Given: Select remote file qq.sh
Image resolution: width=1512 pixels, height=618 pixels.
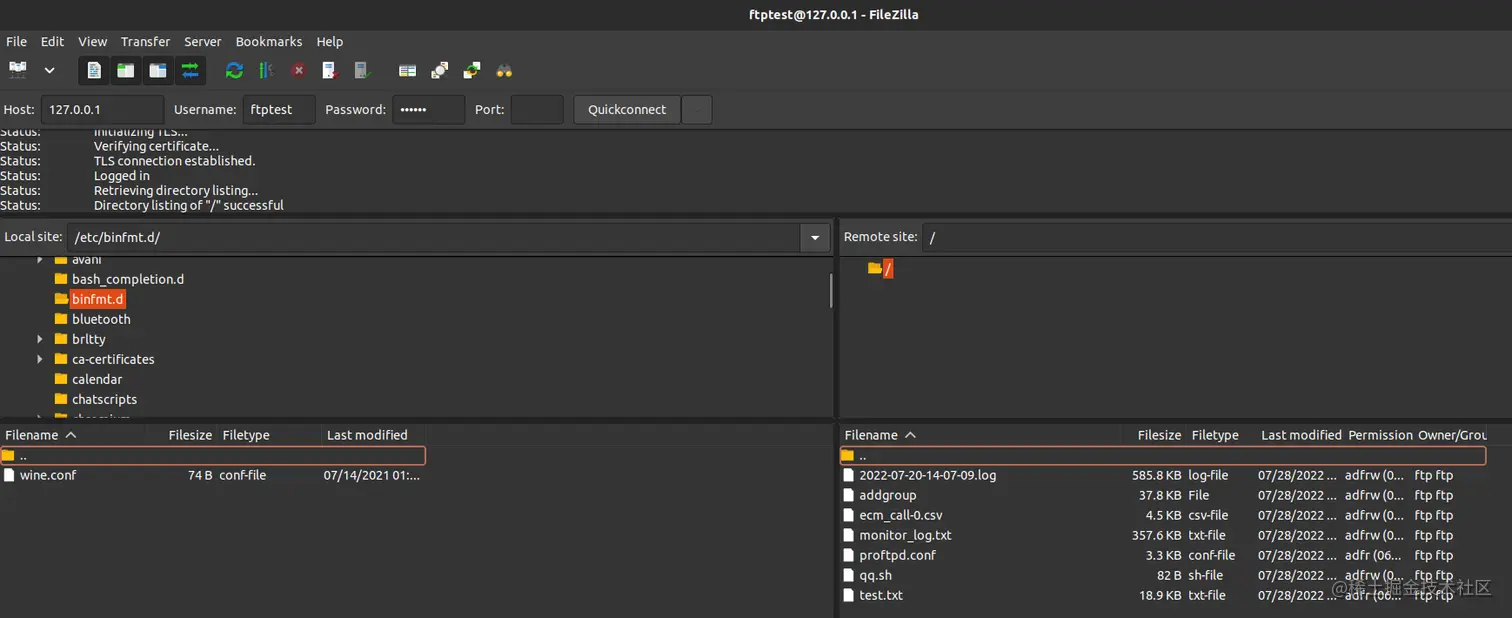Looking at the screenshot, I should click(x=1163, y=575).
